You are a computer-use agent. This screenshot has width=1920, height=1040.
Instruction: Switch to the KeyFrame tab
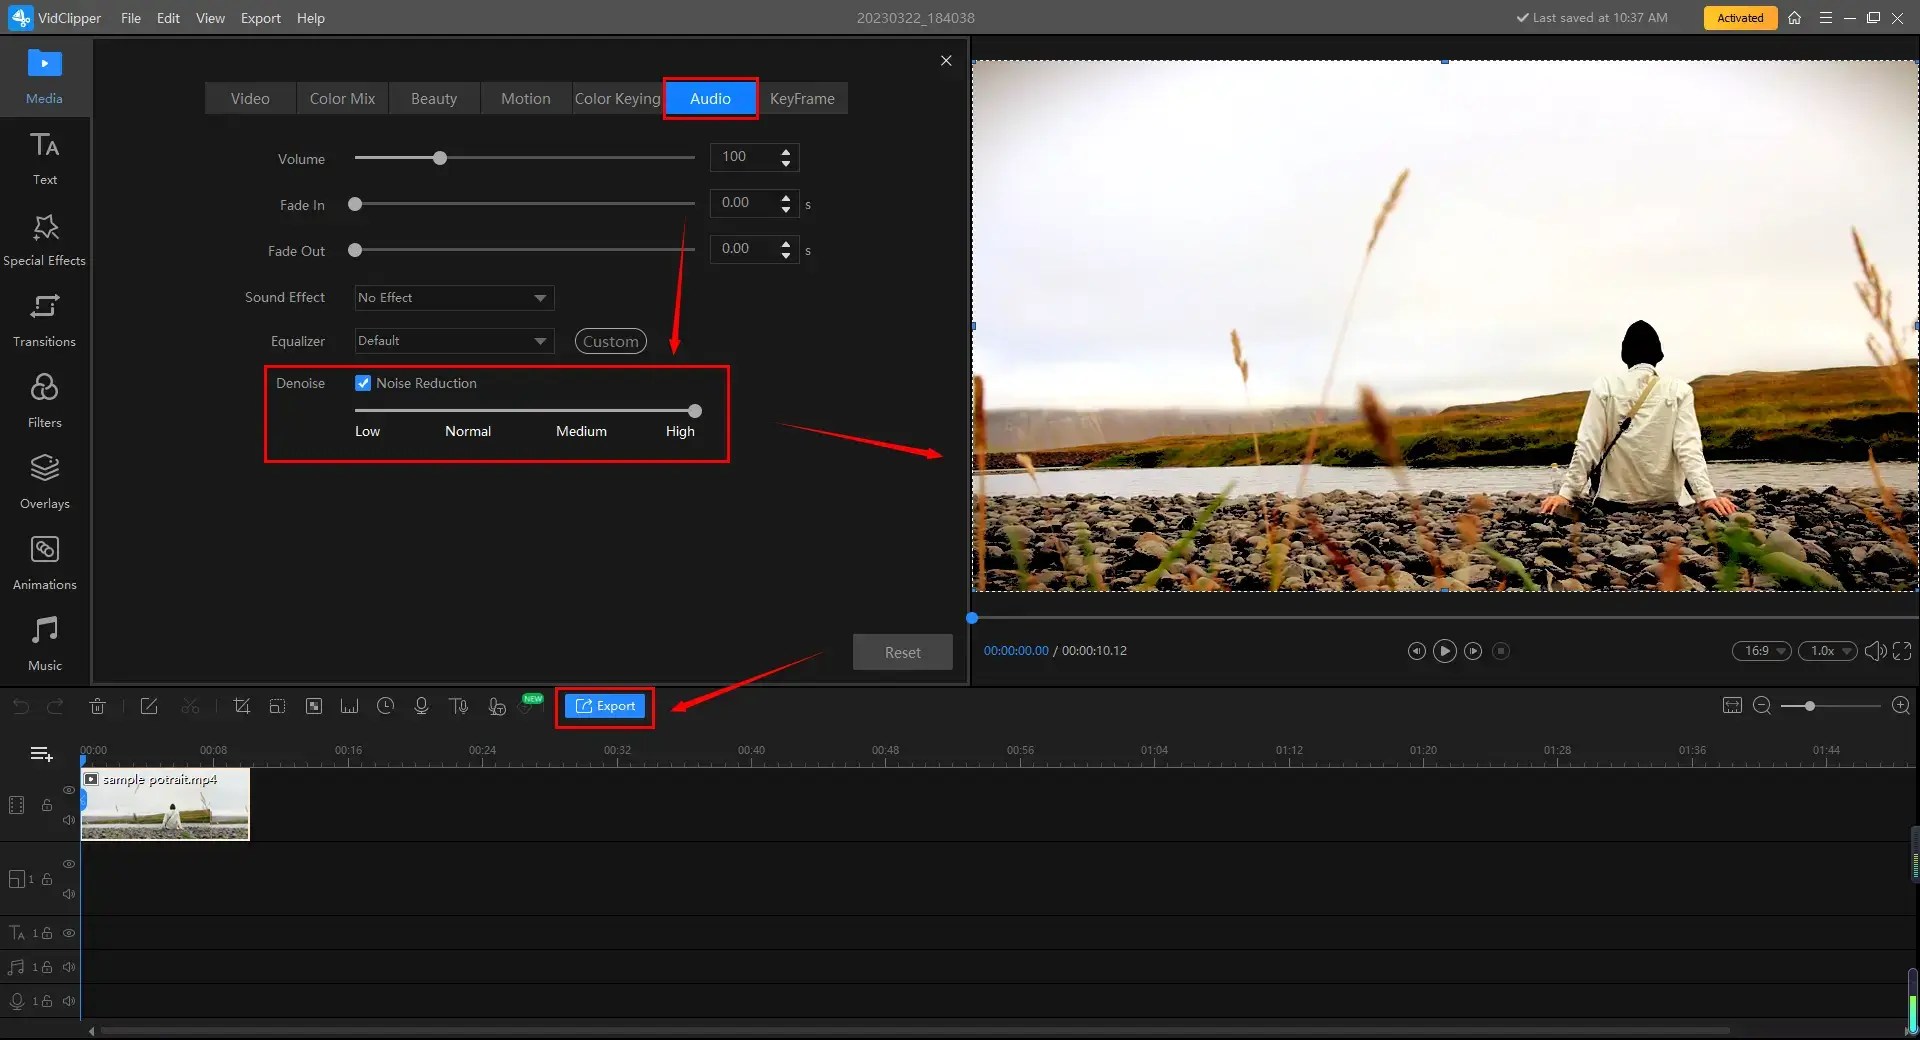[803, 98]
